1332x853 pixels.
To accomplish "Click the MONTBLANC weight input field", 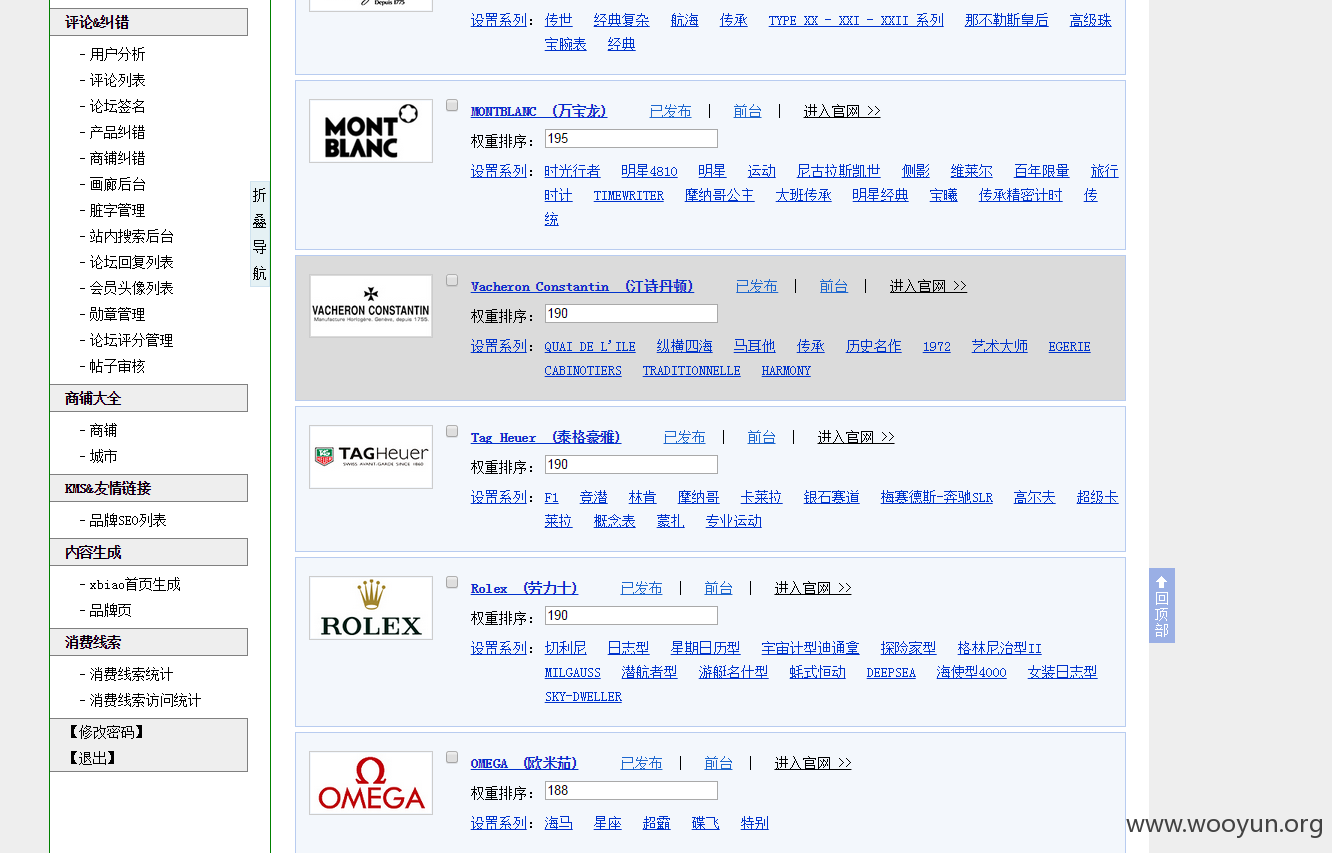I will pyautogui.click(x=631, y=139).
